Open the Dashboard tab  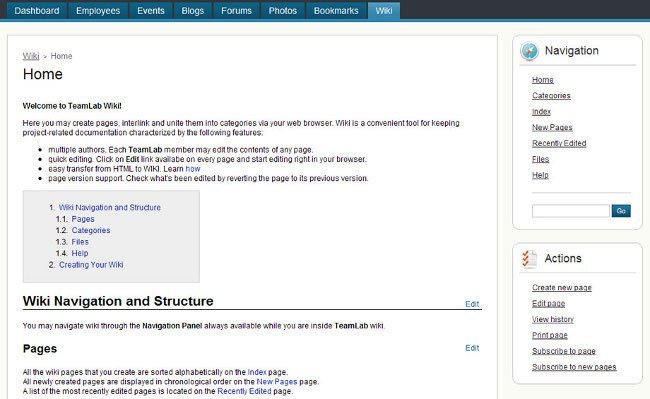(36, 11)
